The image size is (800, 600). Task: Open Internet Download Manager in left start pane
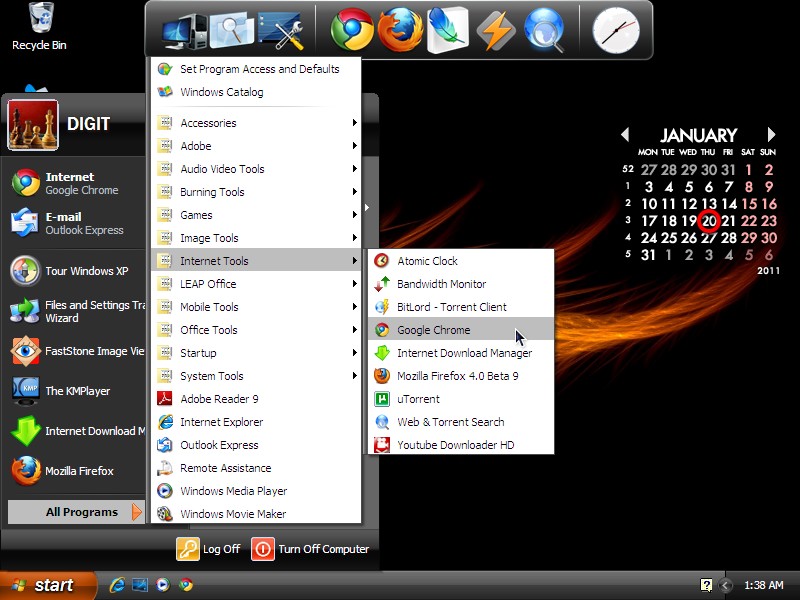click(x=77, y=431)
